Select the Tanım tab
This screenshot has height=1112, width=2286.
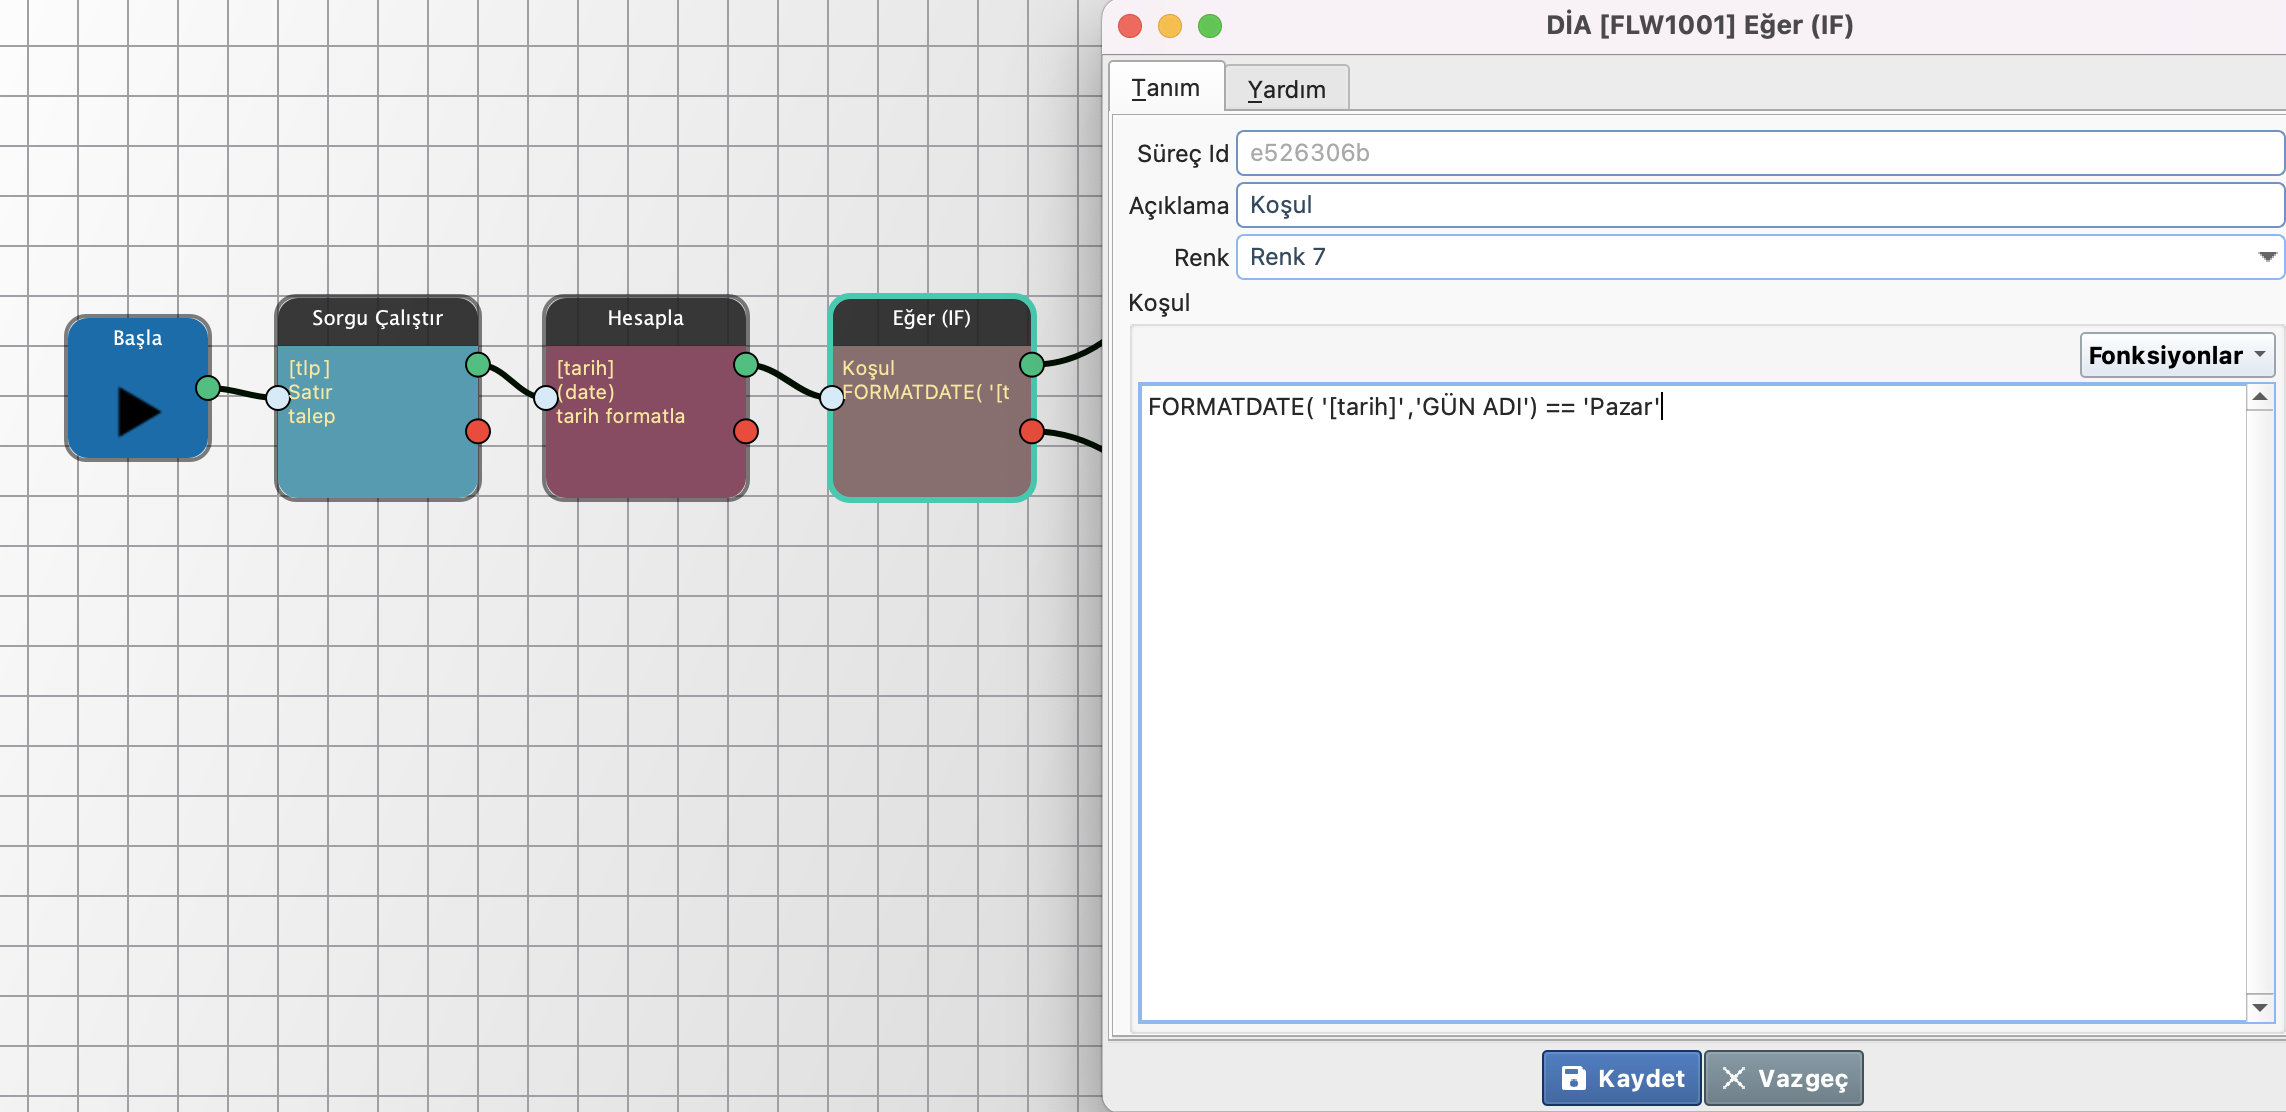pyautogui.click(x=1166, y=88)
